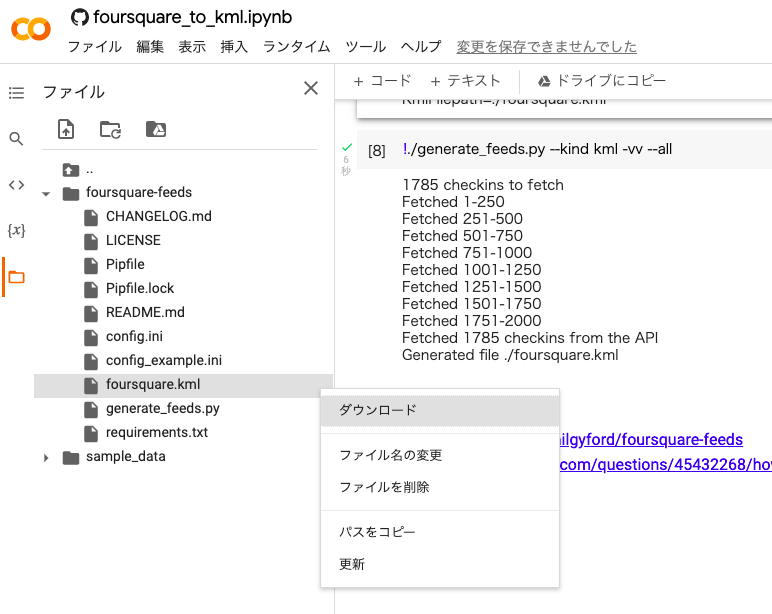Click the files folder sidebar icon
This screenshot has width=772, height=614.
coord(16,277)
